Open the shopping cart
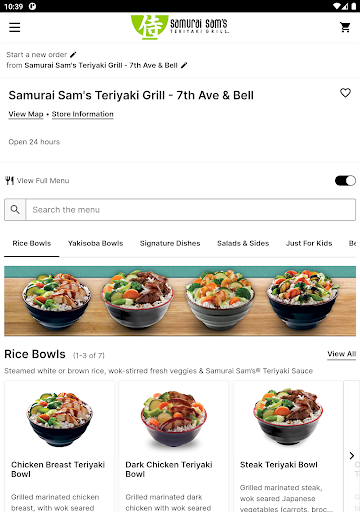This screenshot has width=360, height=512. point(345,27)
